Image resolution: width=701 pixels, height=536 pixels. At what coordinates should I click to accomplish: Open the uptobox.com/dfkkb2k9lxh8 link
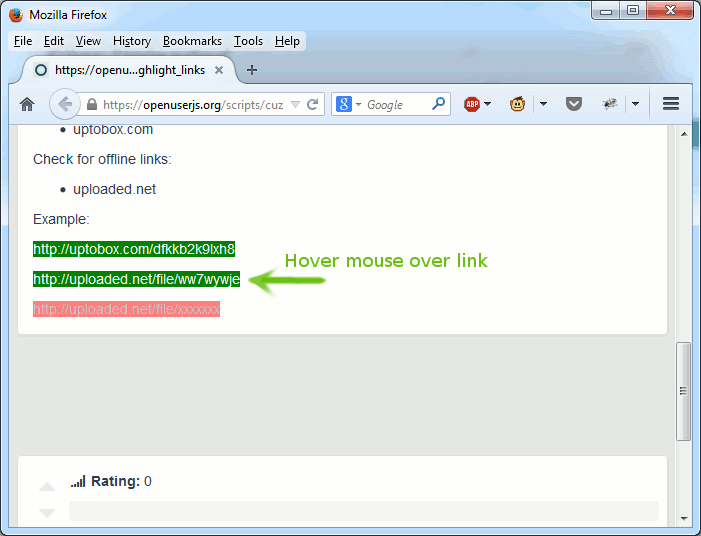(134, 249)
